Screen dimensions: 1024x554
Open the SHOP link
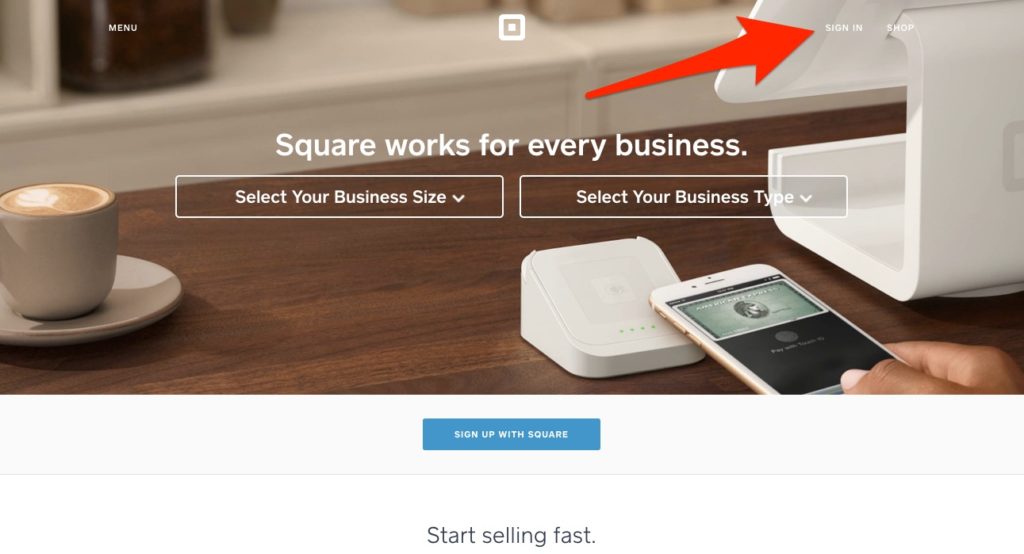900,28
